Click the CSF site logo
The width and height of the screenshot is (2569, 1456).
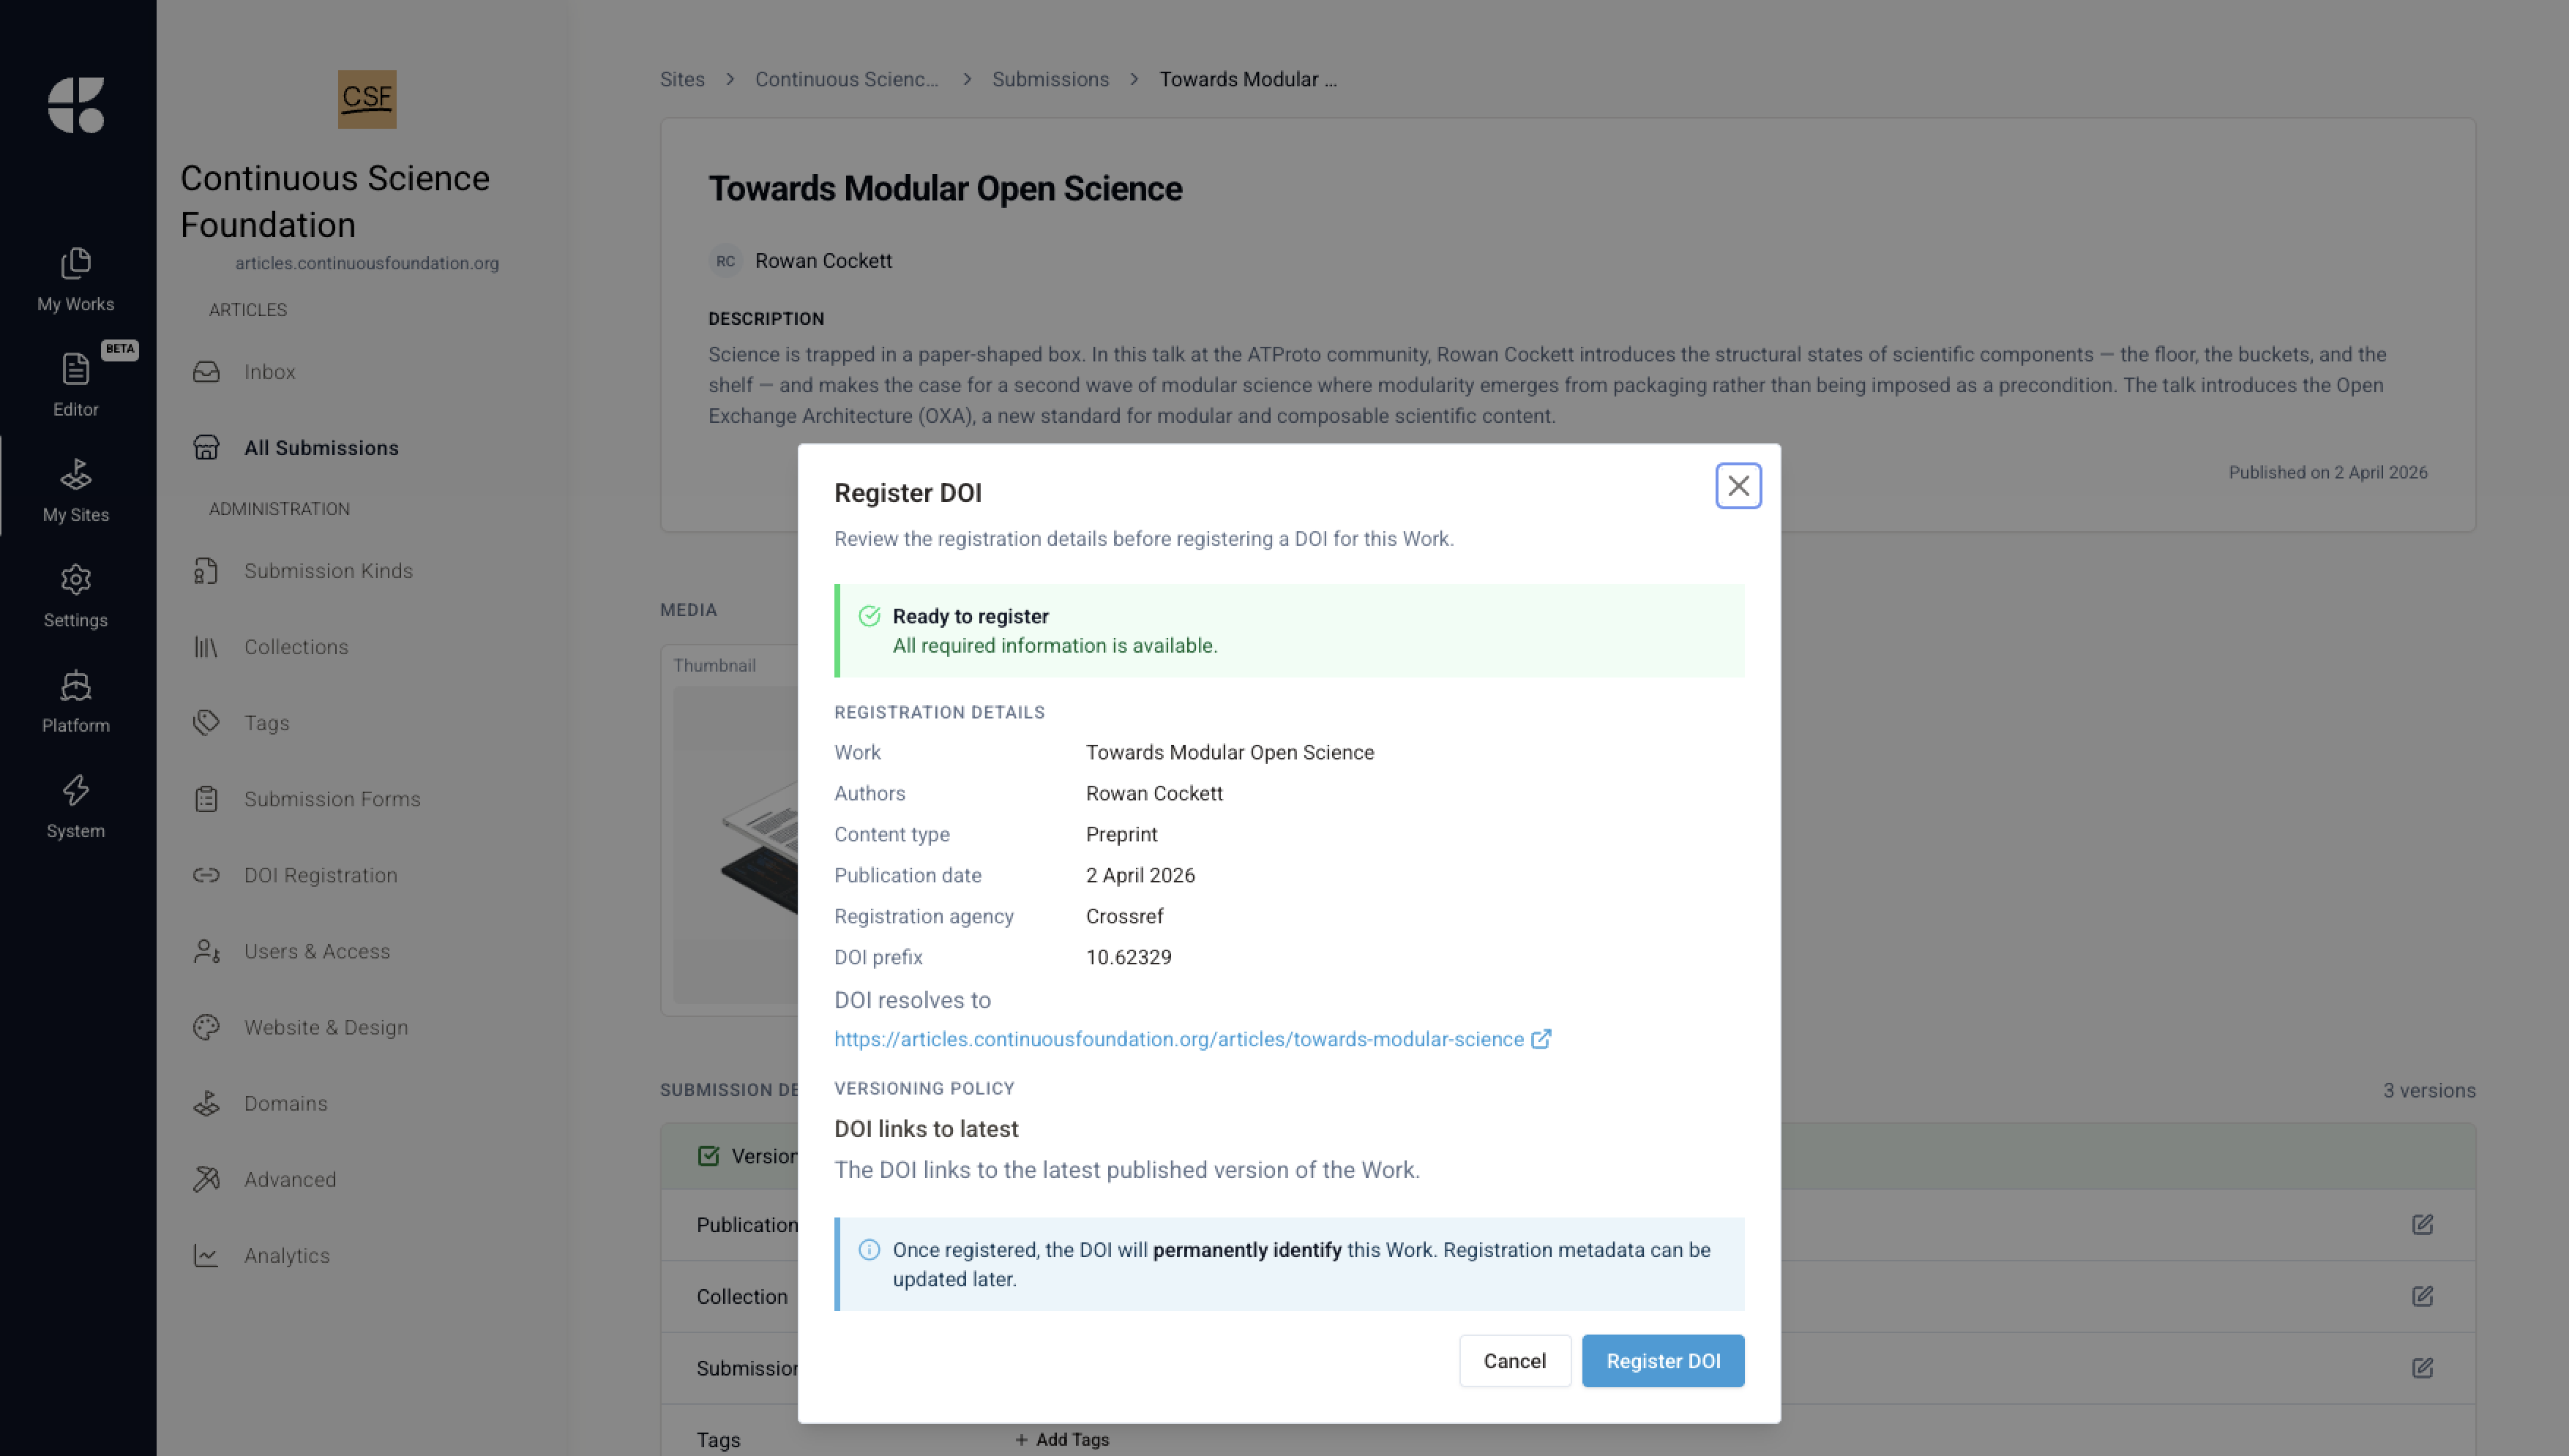(367, 99)
